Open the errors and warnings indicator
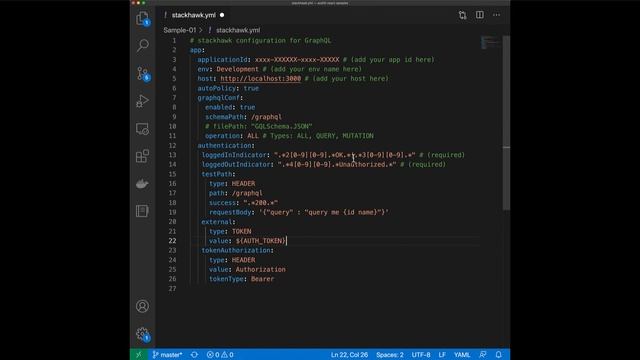This screenshot has width=640, height=360. [220, 355]
